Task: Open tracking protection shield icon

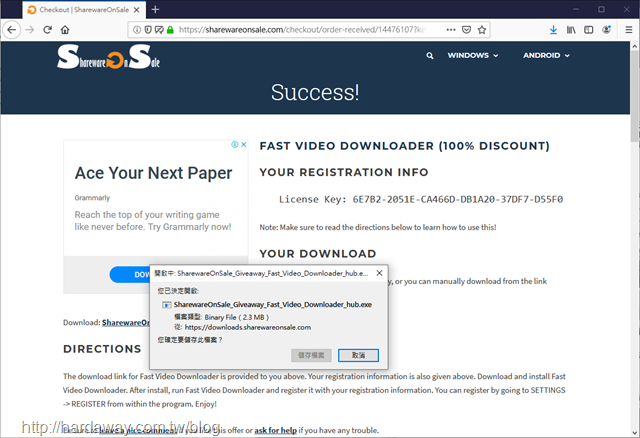Action: pos(148,30)
